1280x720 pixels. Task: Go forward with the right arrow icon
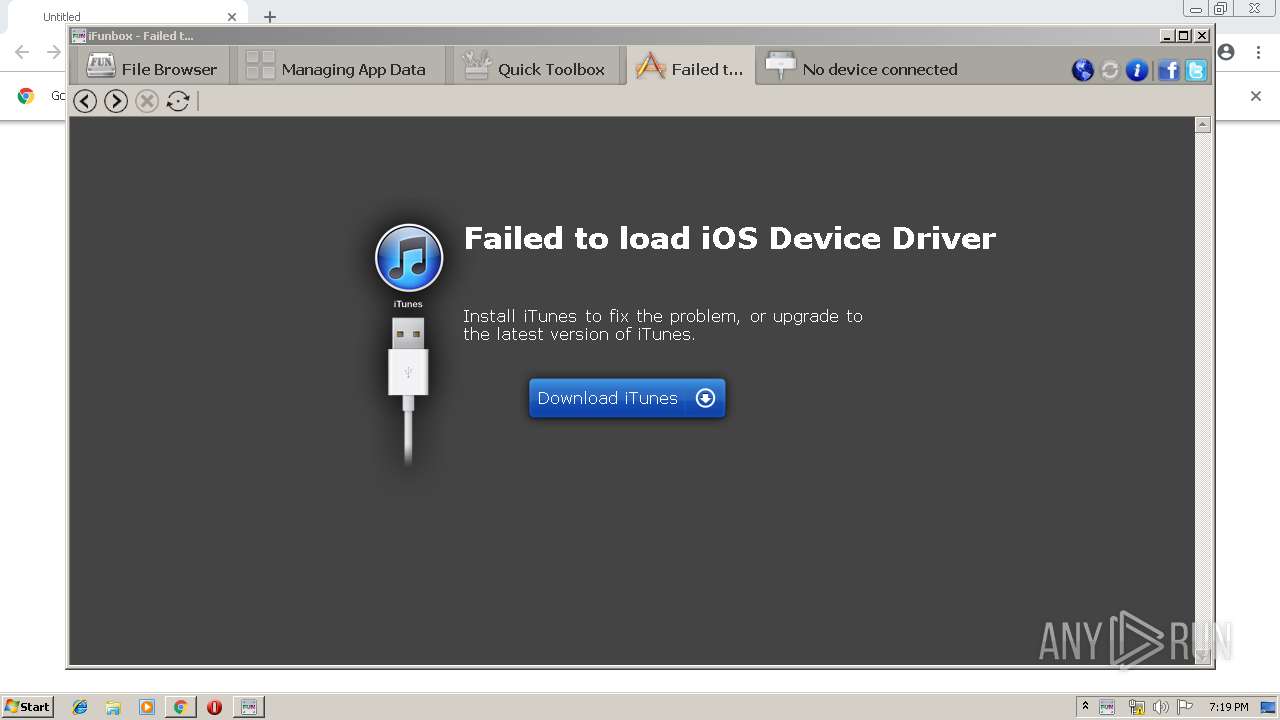coord(116,100)
